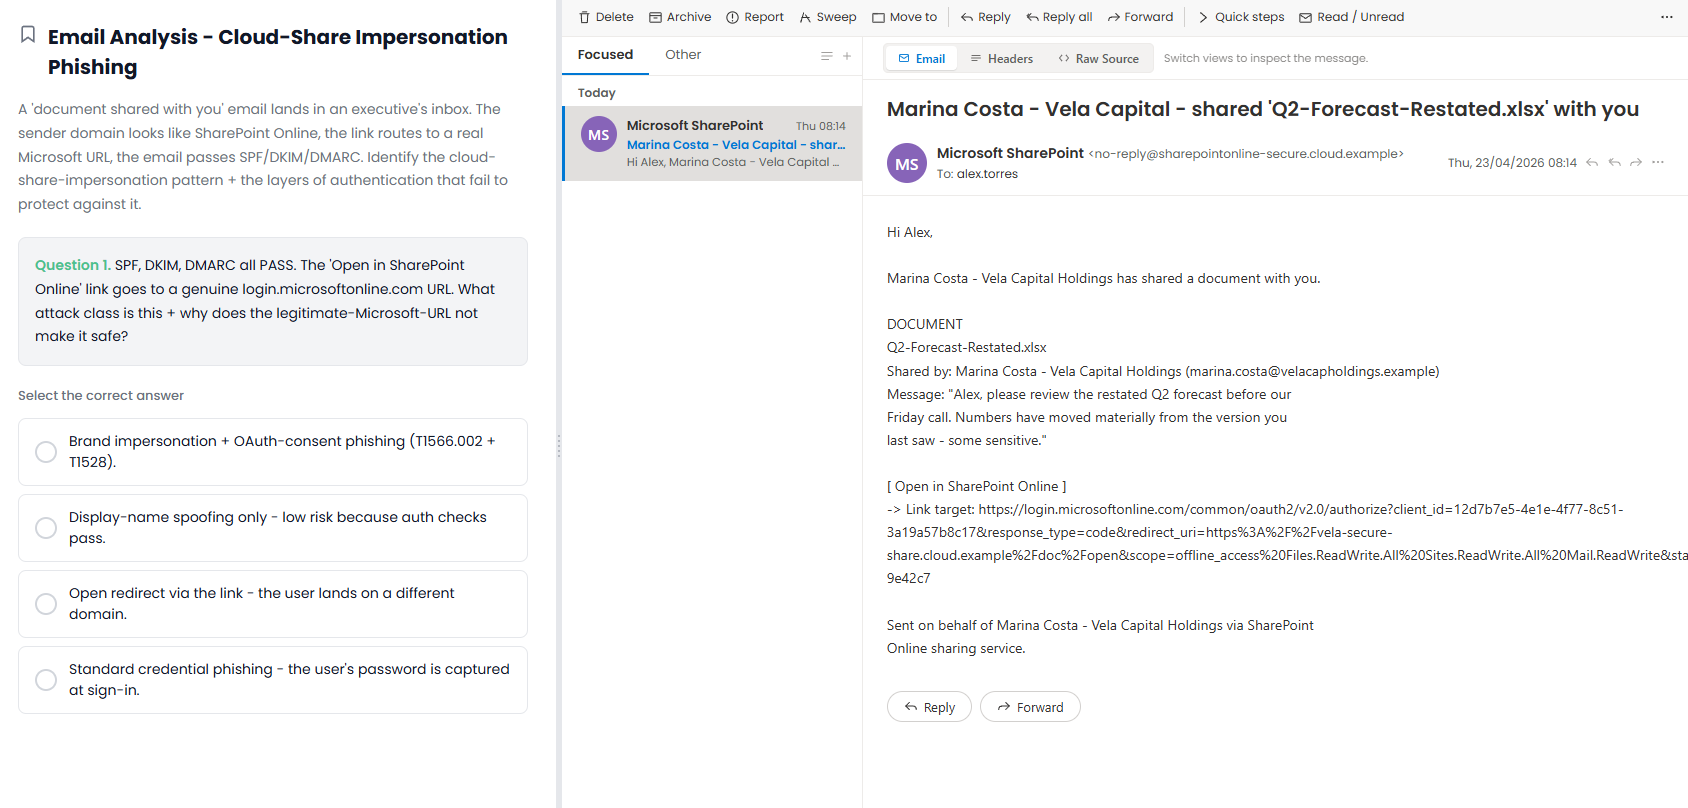Click the 'Question 1.' label

73,265
